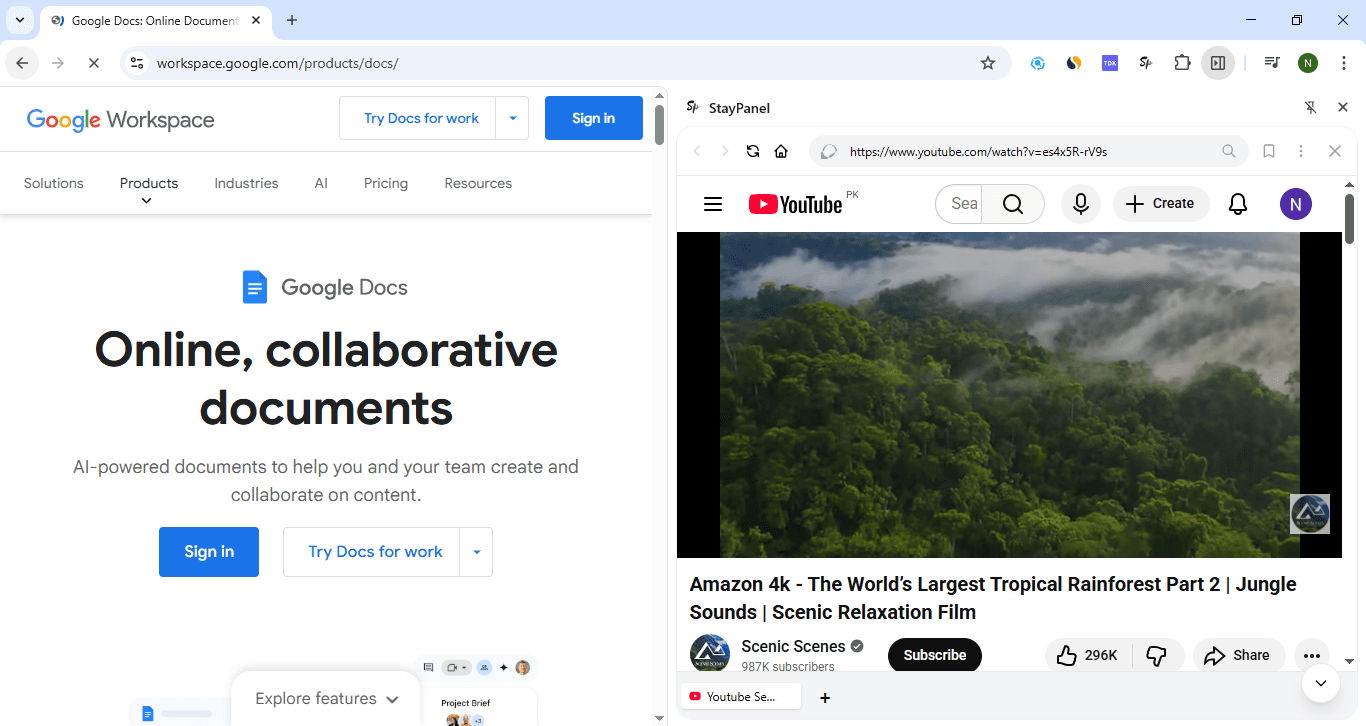Subscribe to Scenic Scenes channel
This screenshot has width=1366, height=726.
(x=934, y=655)
